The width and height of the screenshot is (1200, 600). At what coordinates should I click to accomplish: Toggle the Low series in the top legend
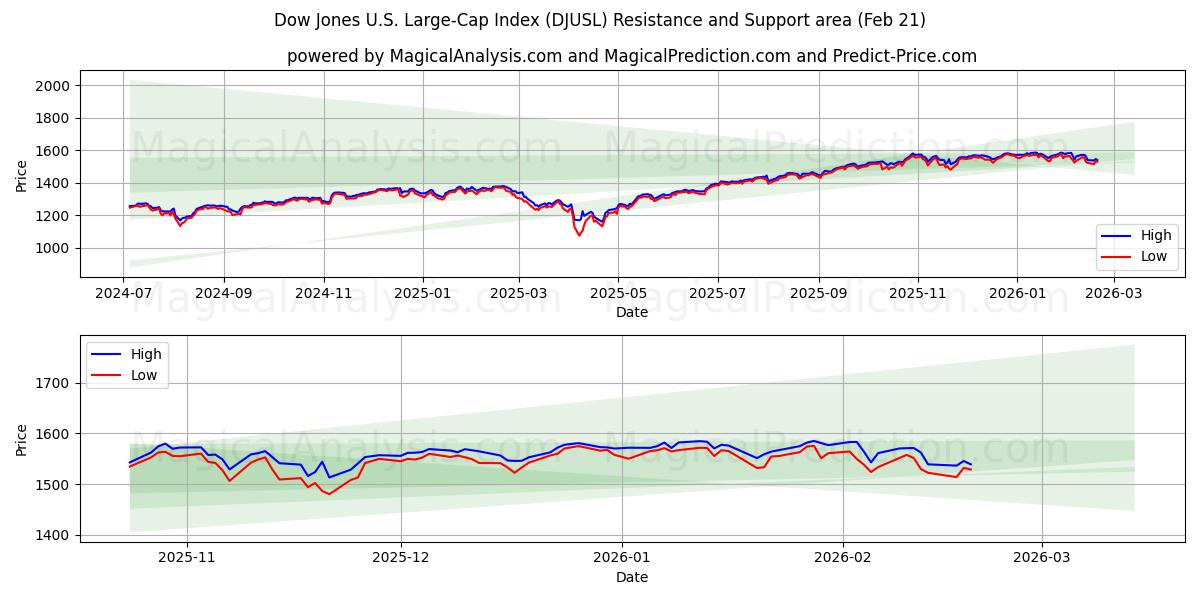(x=1148, y=254)
